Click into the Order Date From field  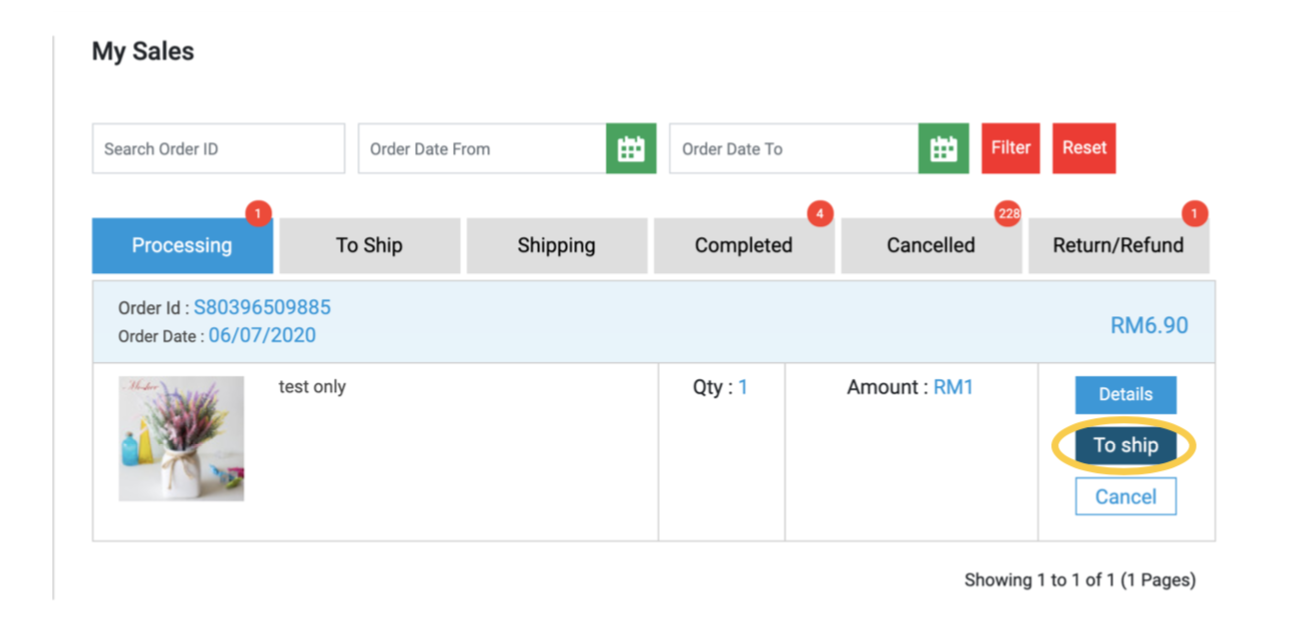[482, 149]
